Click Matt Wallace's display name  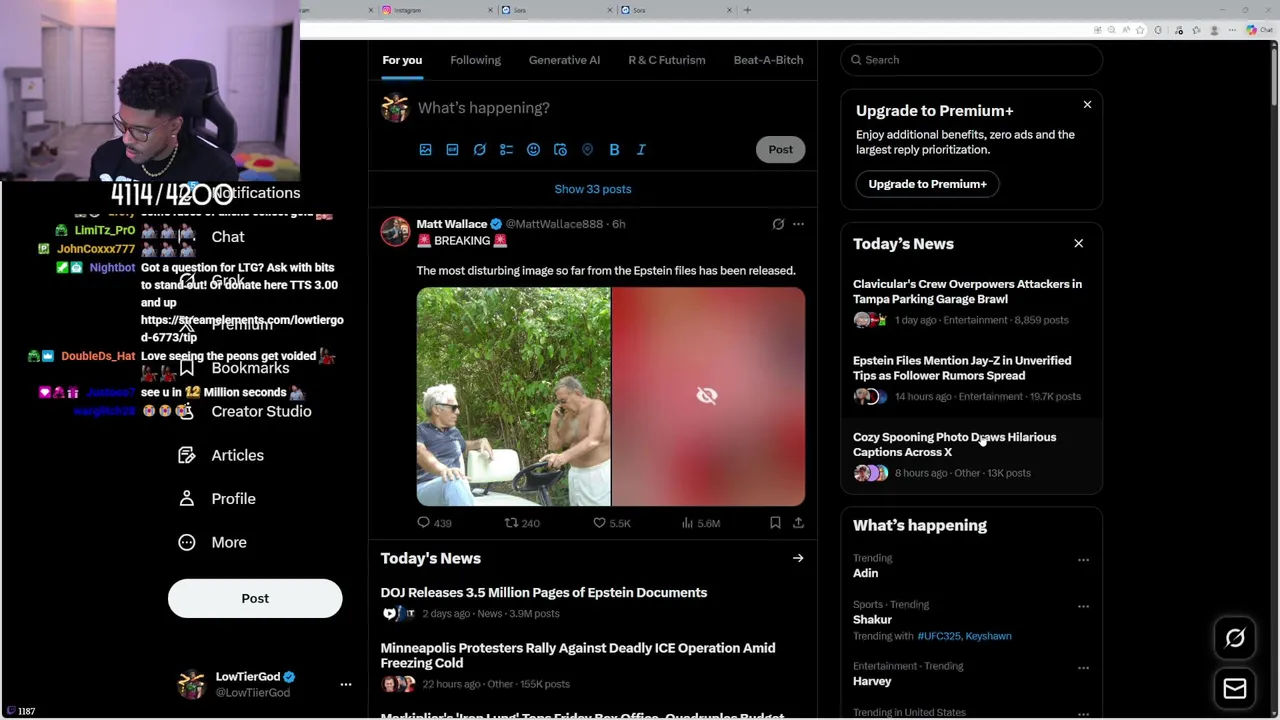(x=452, y=224)
